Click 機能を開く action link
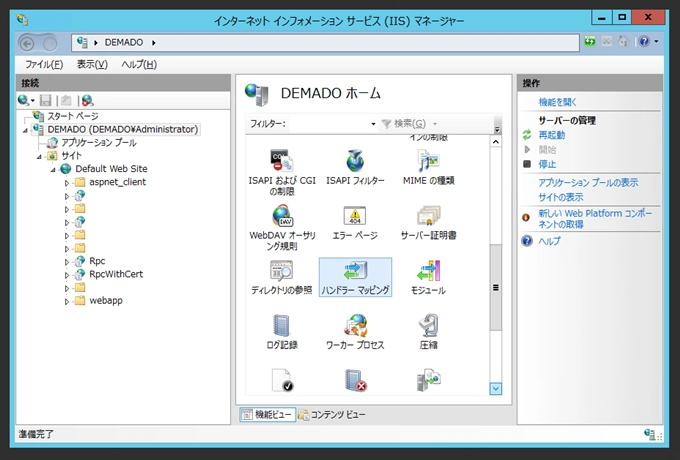This screenshot has width=680, height=460. click(557, 102)
